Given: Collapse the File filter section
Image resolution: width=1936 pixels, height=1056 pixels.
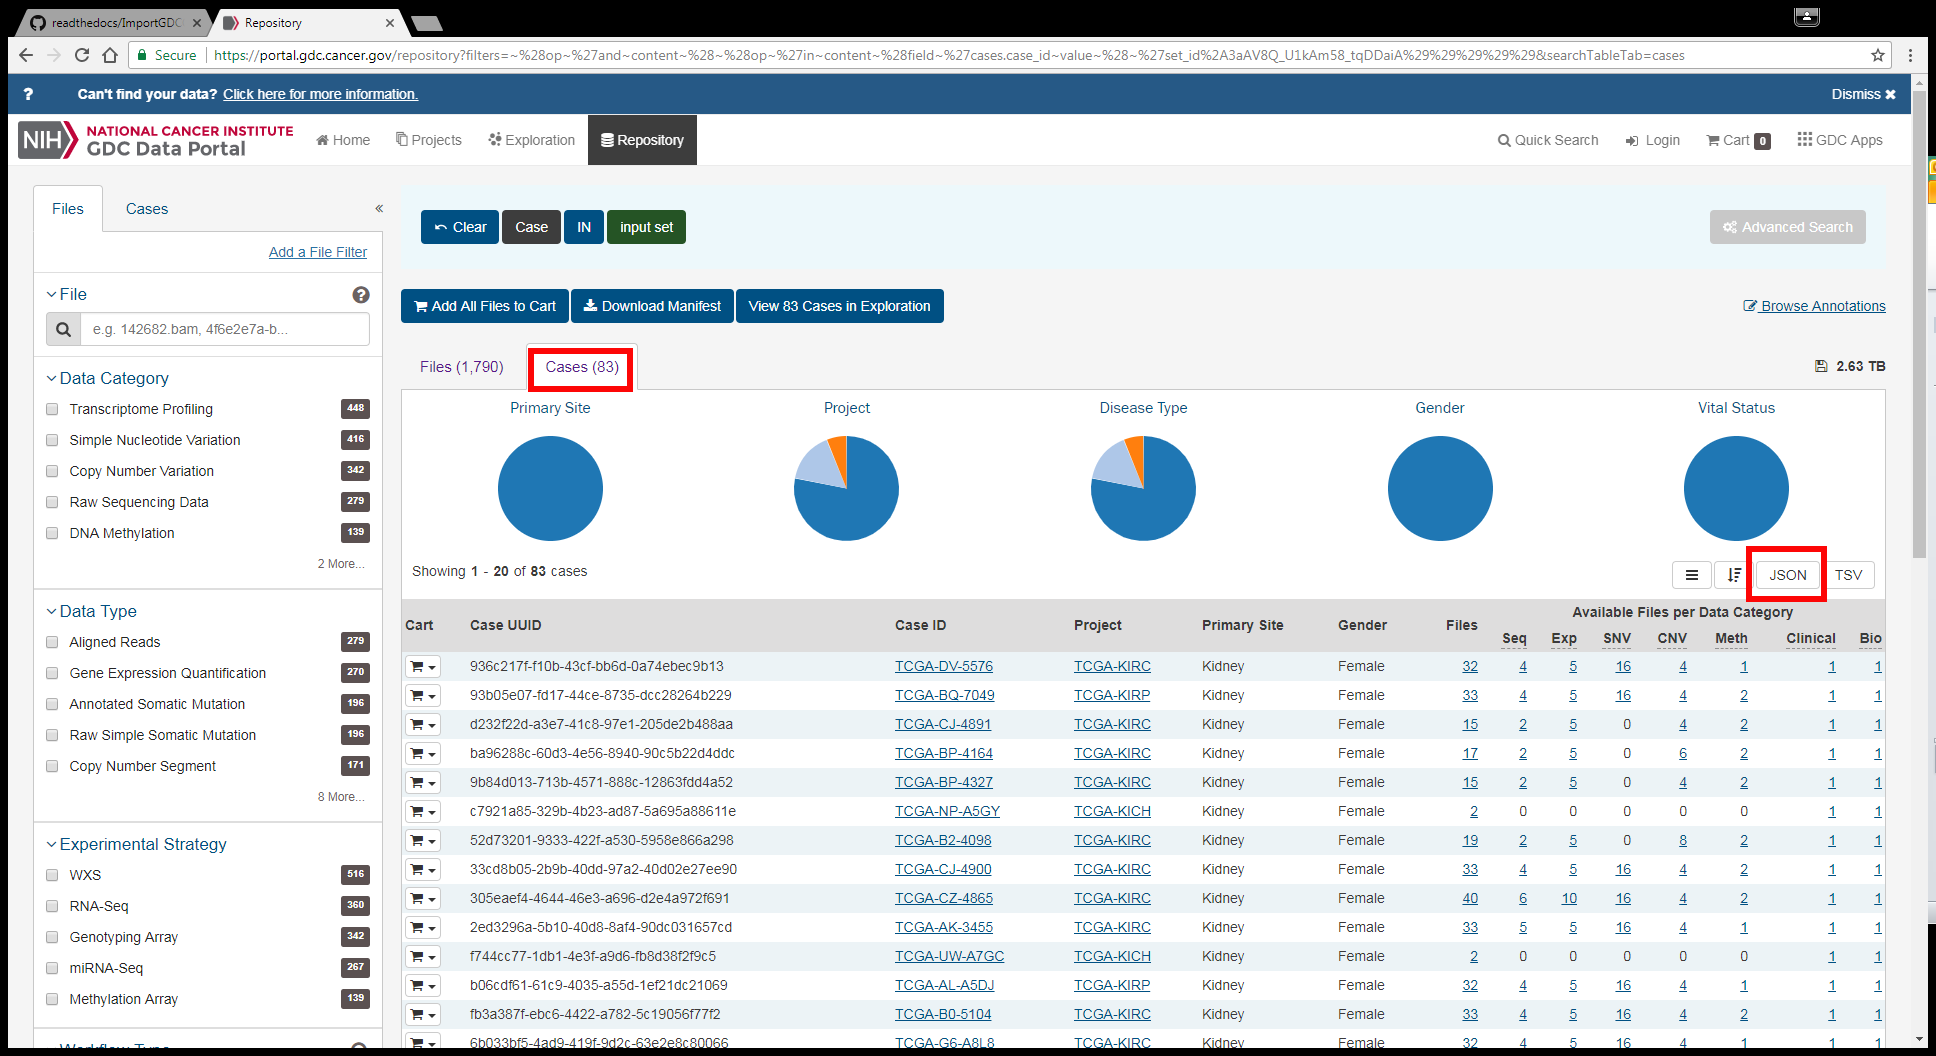Looking at the screenshot, I should (x=66, y=294).
